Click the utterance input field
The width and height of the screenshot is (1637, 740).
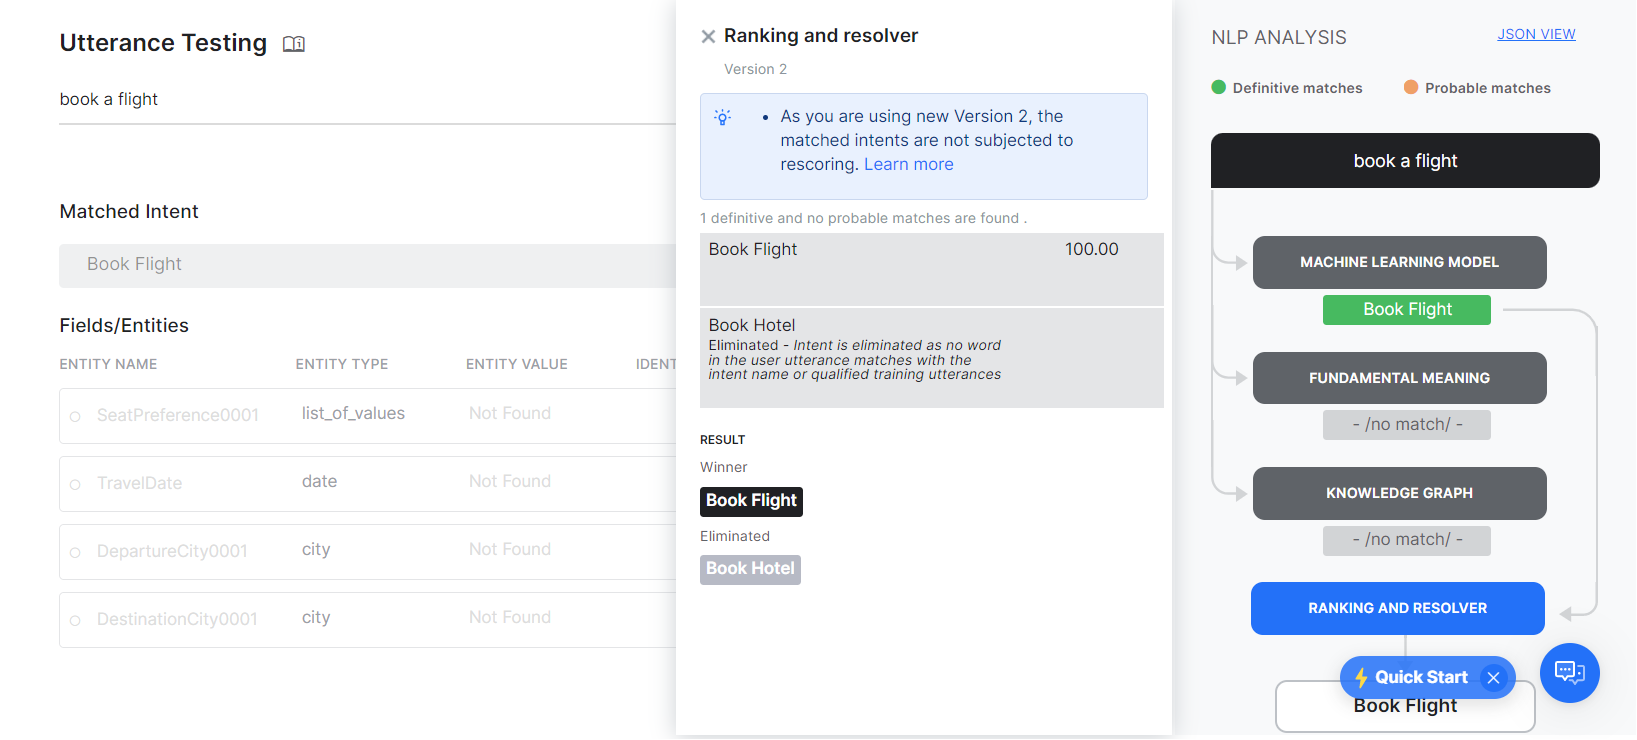(x=360, y=100)
